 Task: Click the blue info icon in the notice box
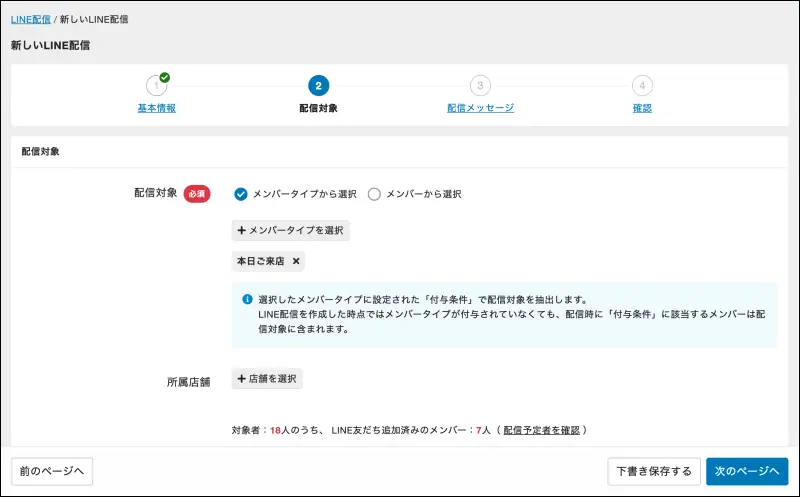[x=247, y=300]
